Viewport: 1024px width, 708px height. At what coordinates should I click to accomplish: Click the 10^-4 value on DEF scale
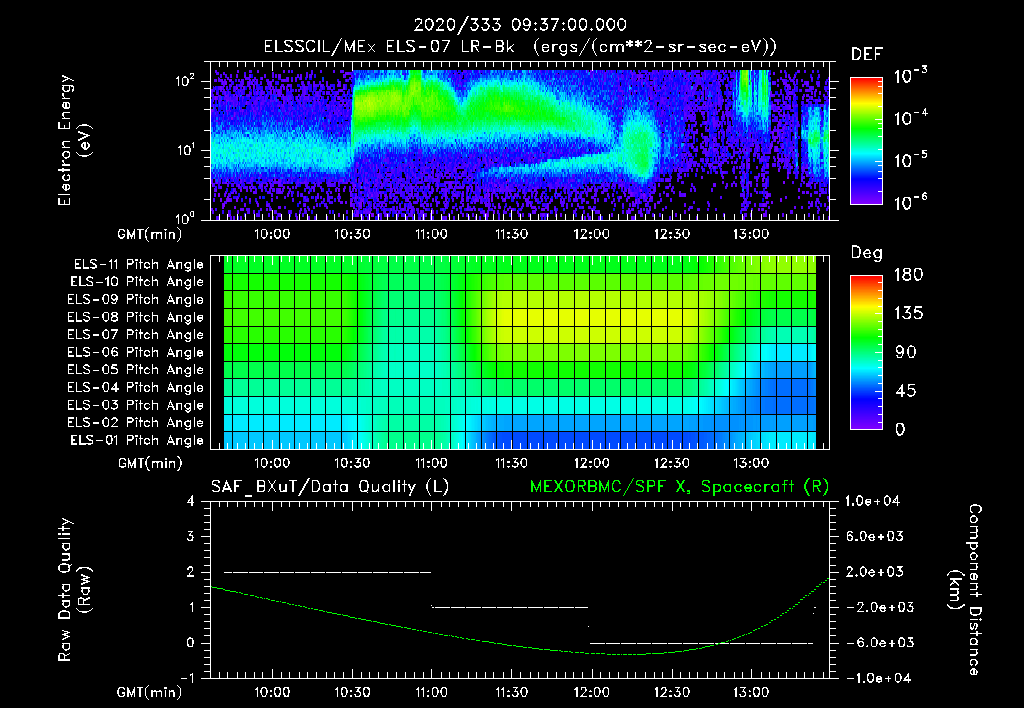(911, 118)
